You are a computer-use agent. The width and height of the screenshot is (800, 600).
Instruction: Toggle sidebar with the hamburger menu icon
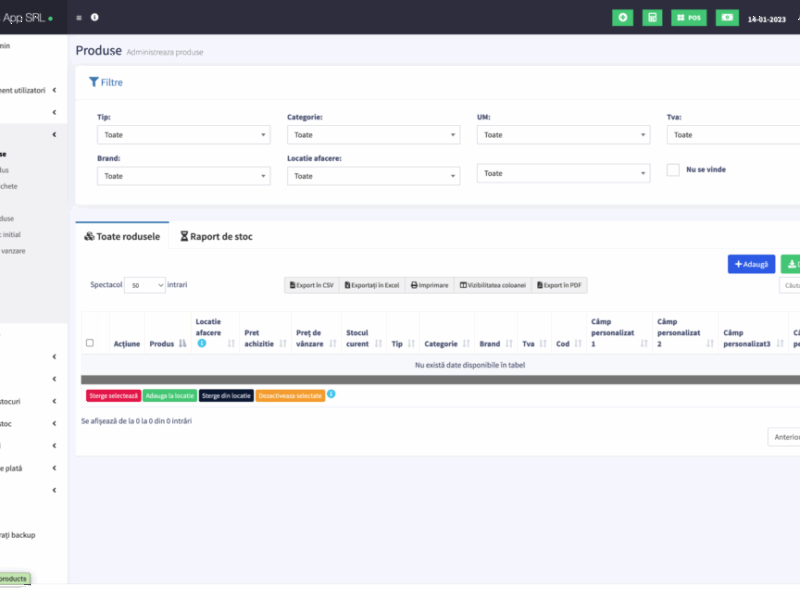click(79, 17)
